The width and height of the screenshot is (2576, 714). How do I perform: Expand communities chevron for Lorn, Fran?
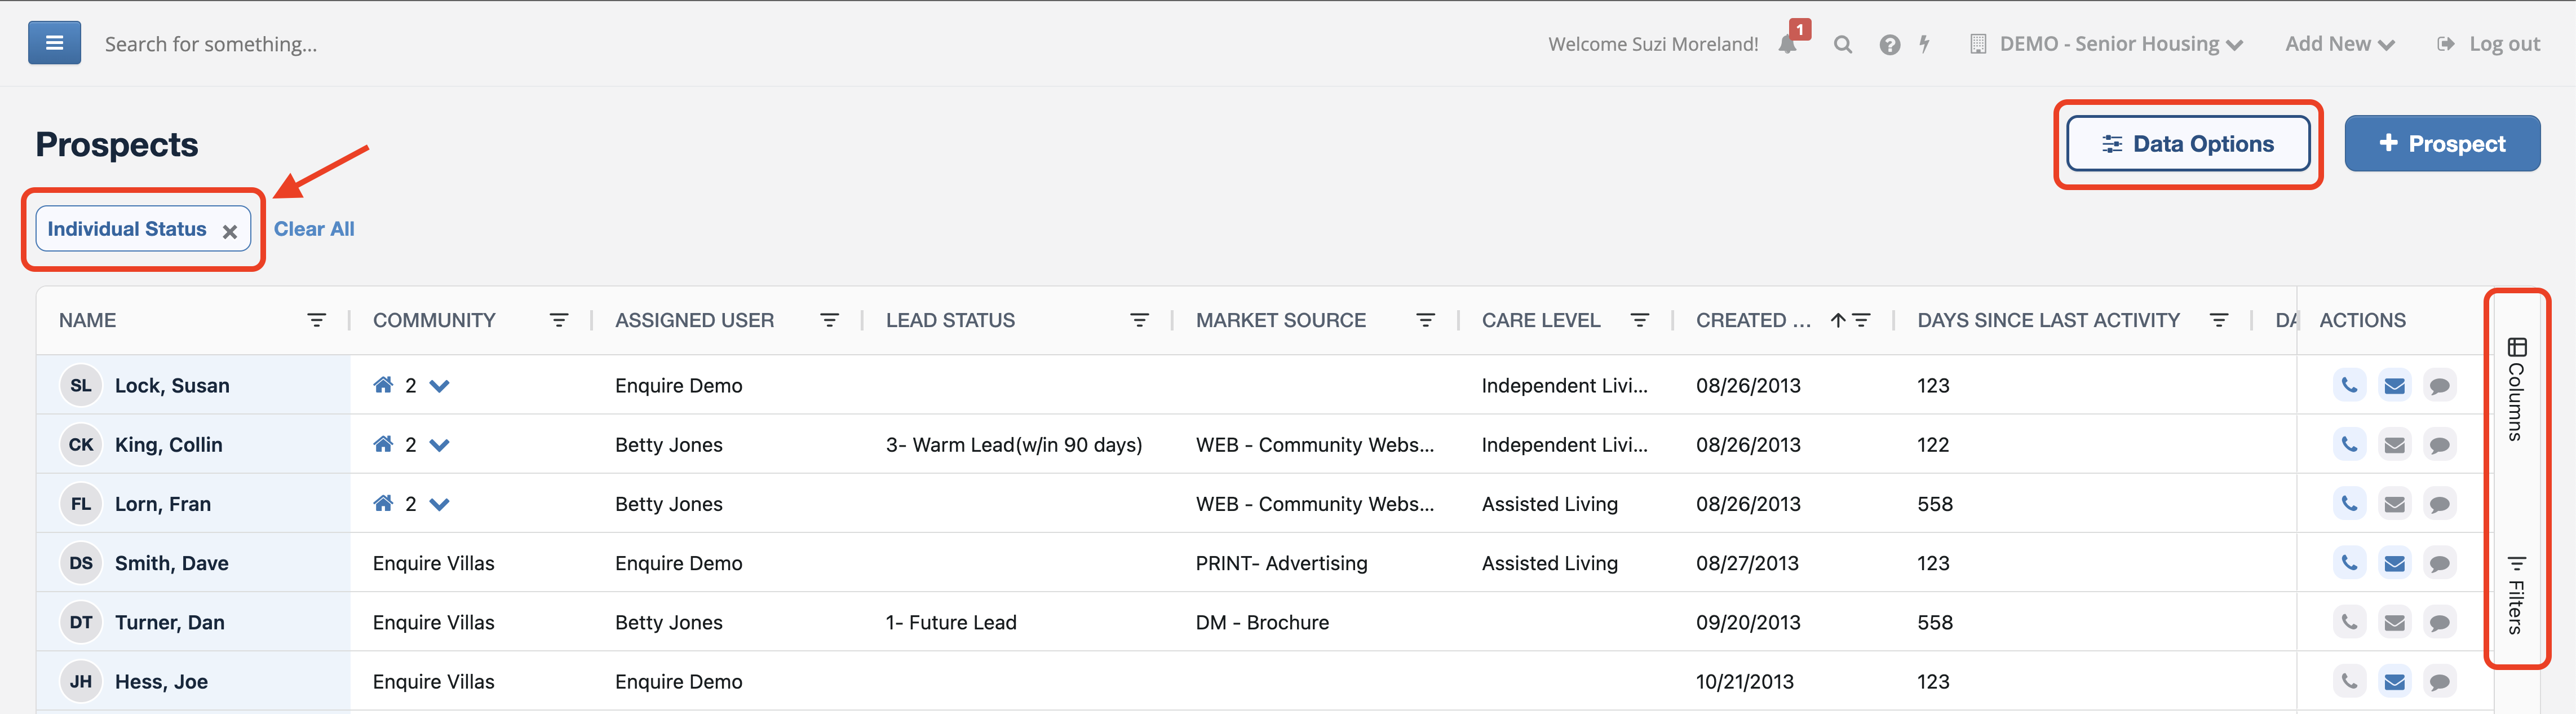pyautogui.click(x=439, y=504)
